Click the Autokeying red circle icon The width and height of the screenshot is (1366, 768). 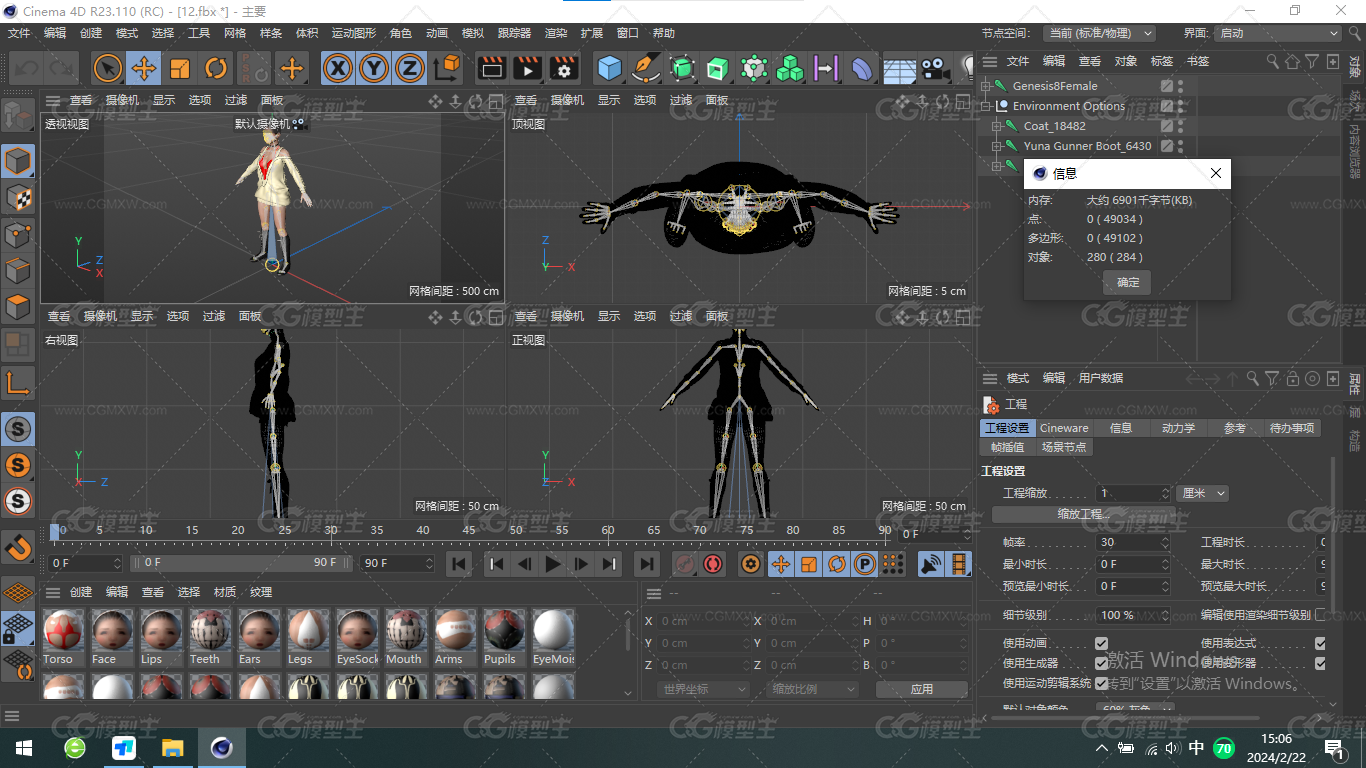[x=713, y=564]
